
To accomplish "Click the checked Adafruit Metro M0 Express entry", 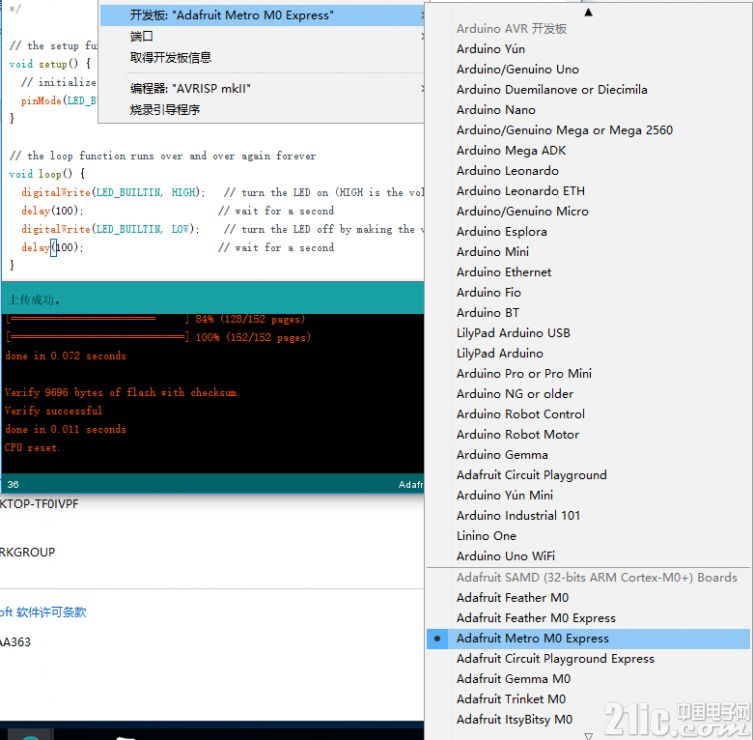I will pos(588,638).
